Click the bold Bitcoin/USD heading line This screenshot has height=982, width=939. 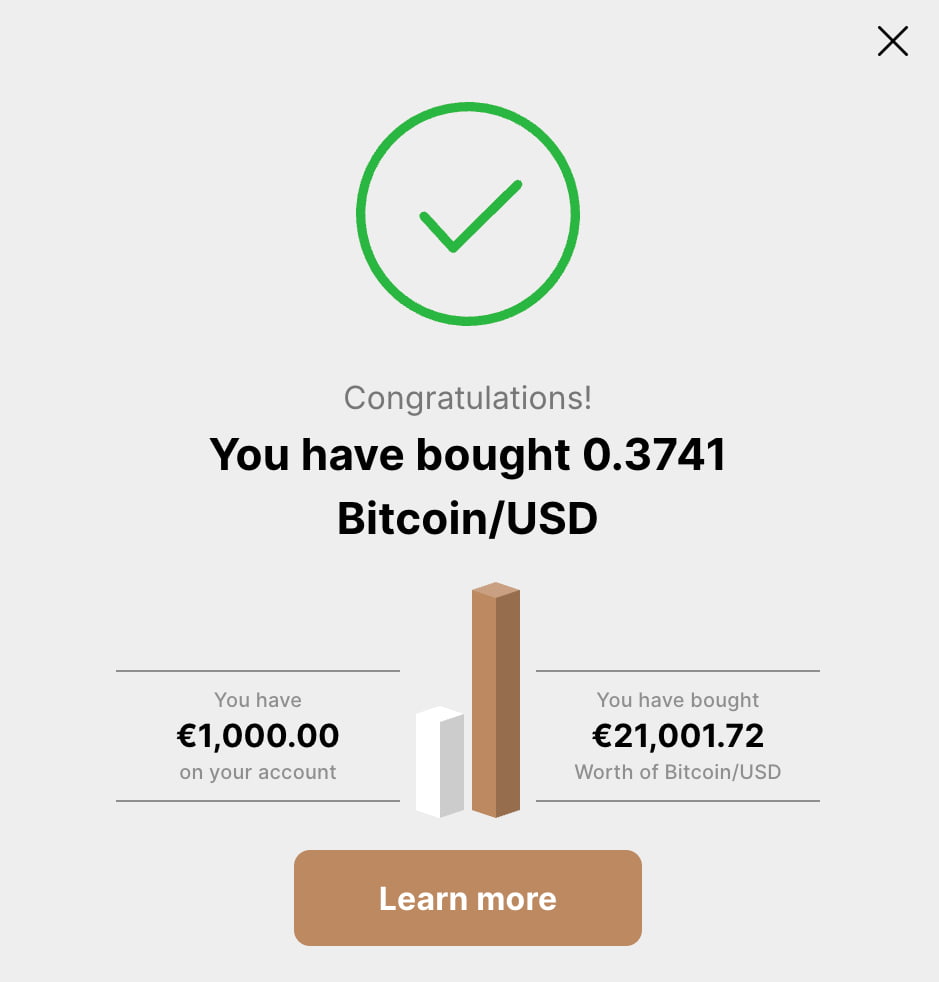coord(468,519)
